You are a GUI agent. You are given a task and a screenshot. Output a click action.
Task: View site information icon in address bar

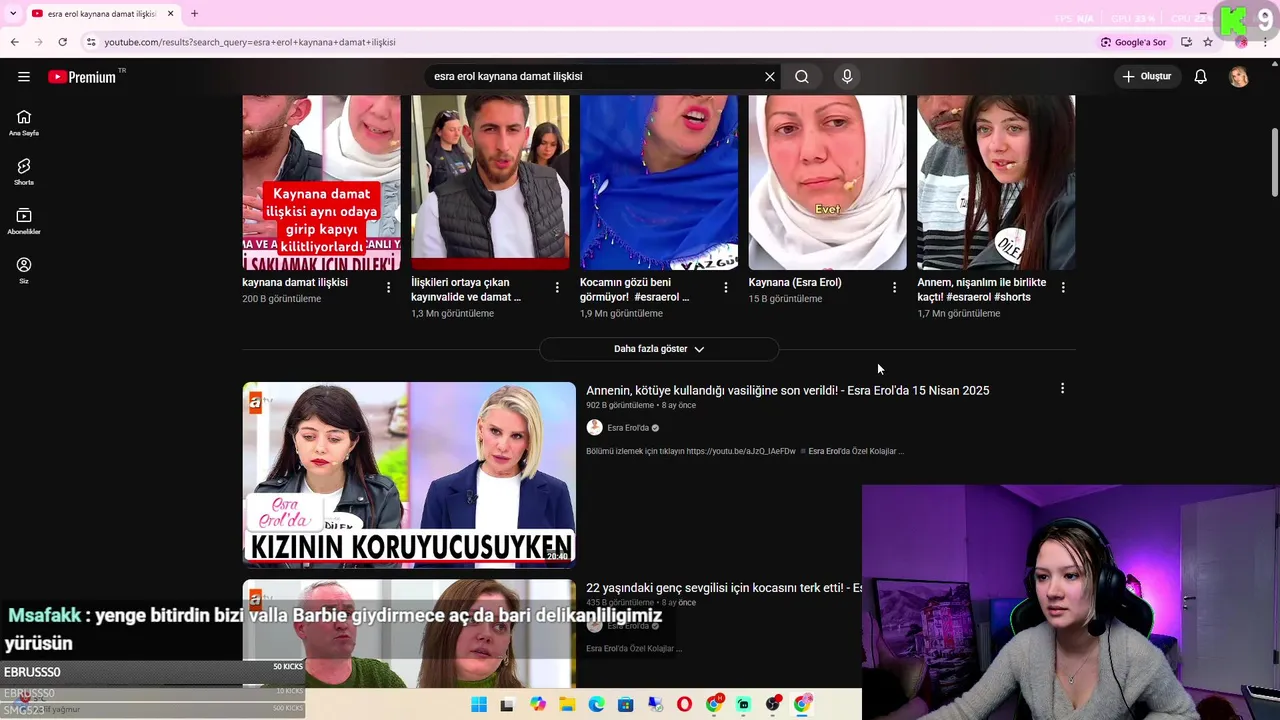91,42
